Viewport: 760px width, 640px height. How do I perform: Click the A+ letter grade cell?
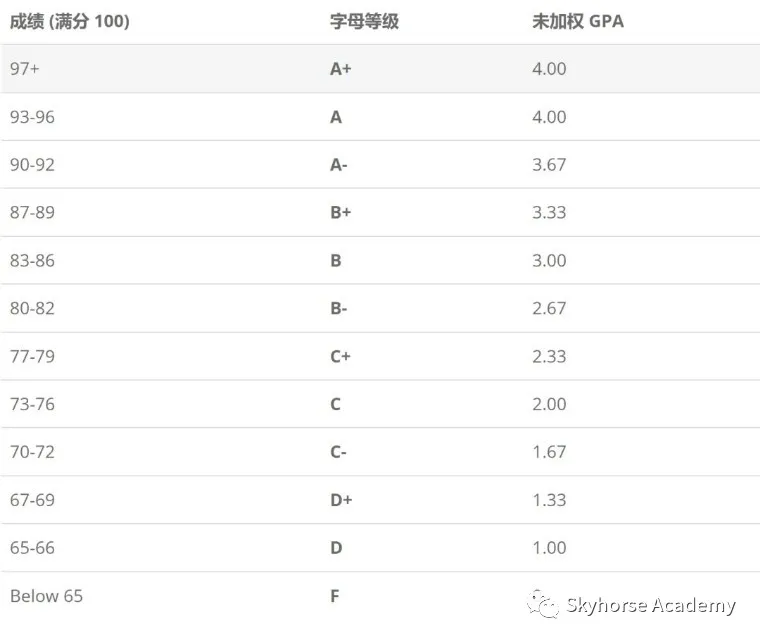click(340, 69)
